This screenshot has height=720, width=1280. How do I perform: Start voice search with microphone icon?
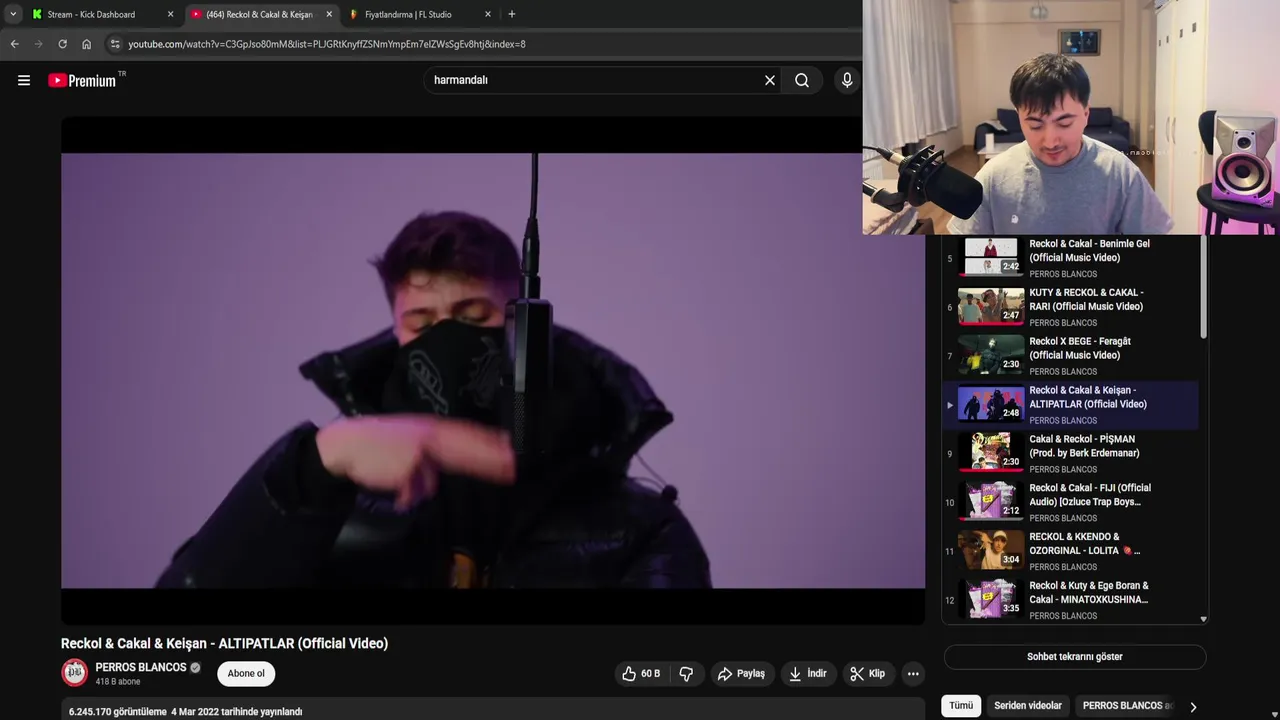tap(847, 80)
